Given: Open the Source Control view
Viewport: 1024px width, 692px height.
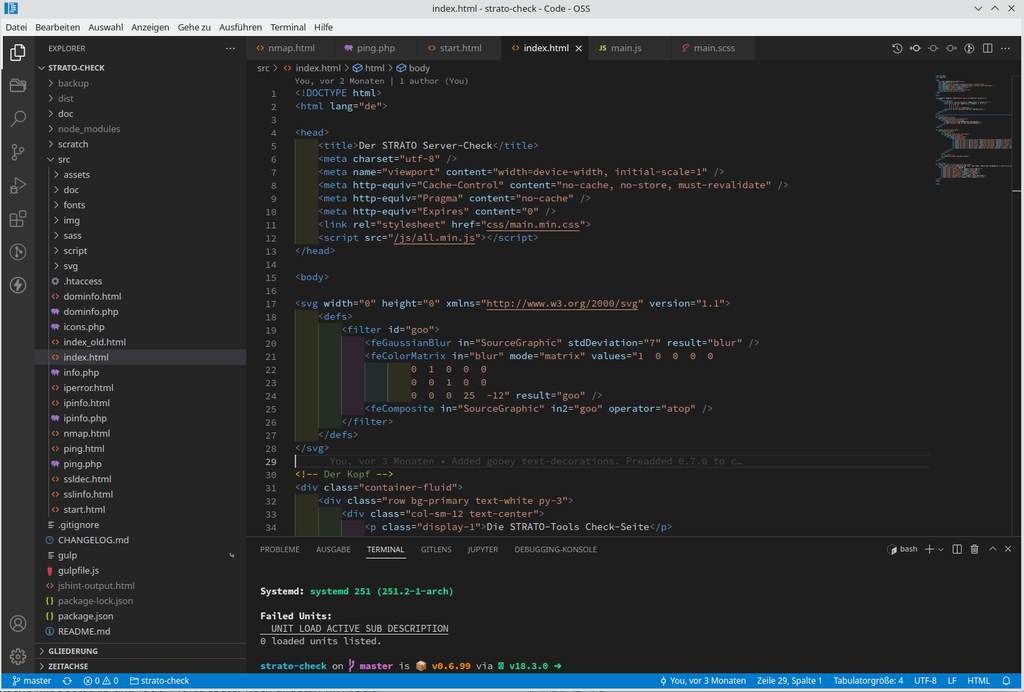Looking at the screenshot, I should point(17,152).
